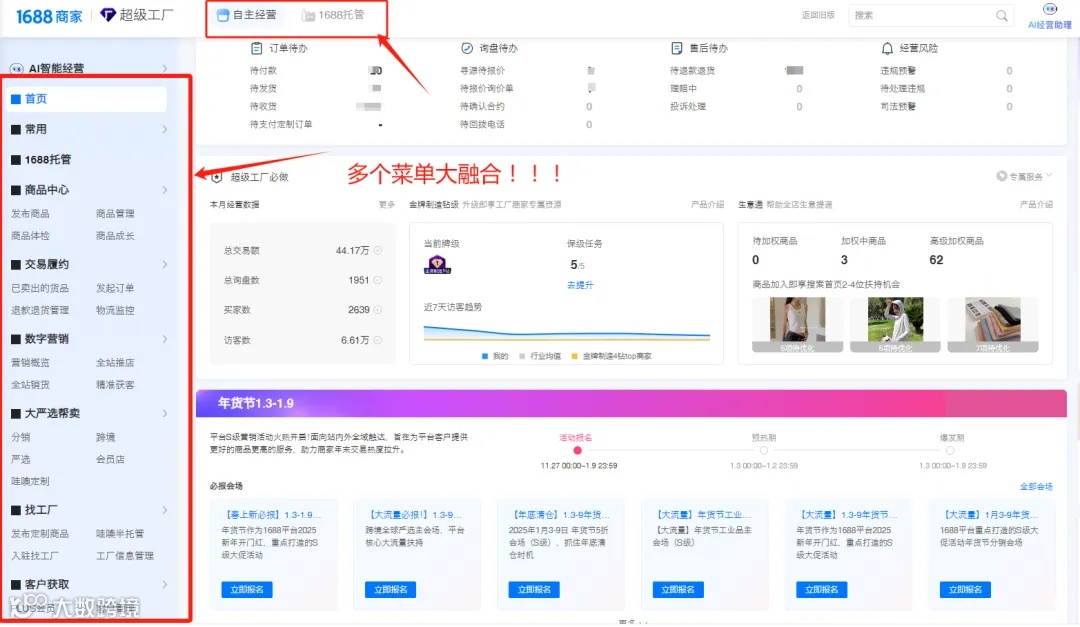Screen dimensions: 1080x627
Task: Open the 专属服务 dropdown
Action: pyautogui.click(x=1025, y=176)
